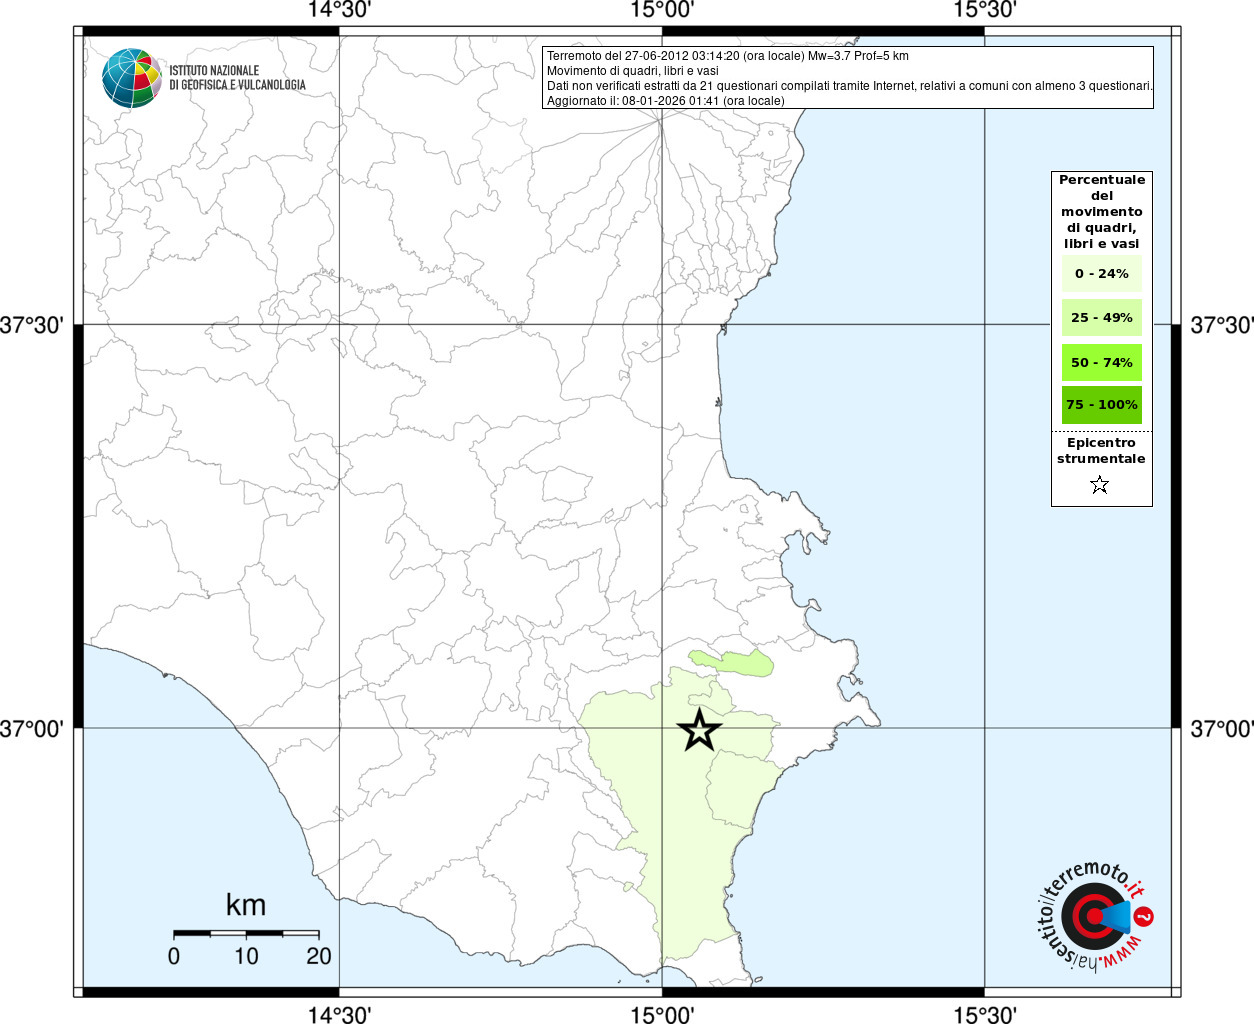Image resolution: width=1254 pixels, height=1024 pixels.
Task: Click the scale bar value 20
Action: [319, 956]
